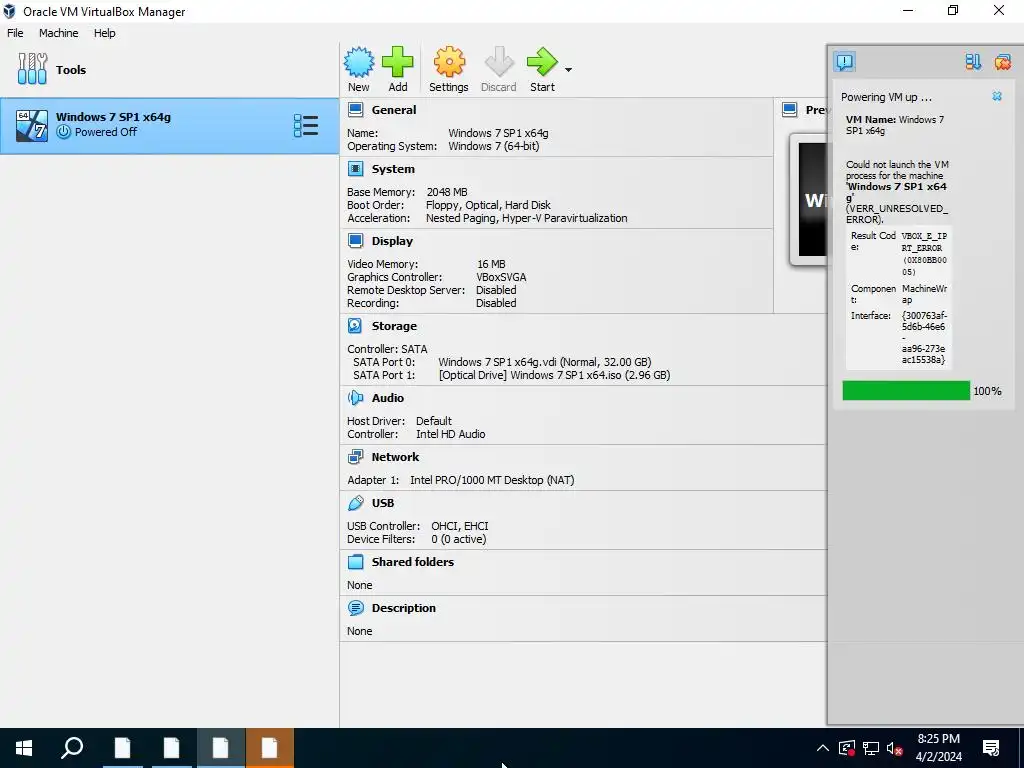Open the Audio settings heading link
The image size is (1024, 768).
pos(388,398)
